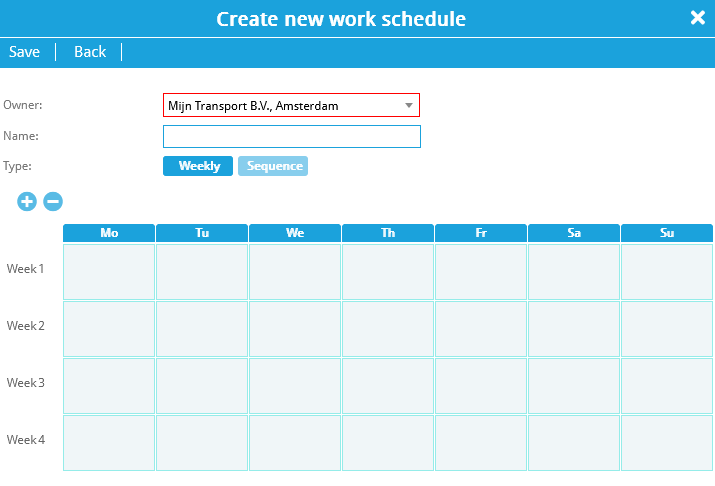This screenshot has height=486, width=715.
Task: Switch schedule type to Sequence
Action: 273,166
